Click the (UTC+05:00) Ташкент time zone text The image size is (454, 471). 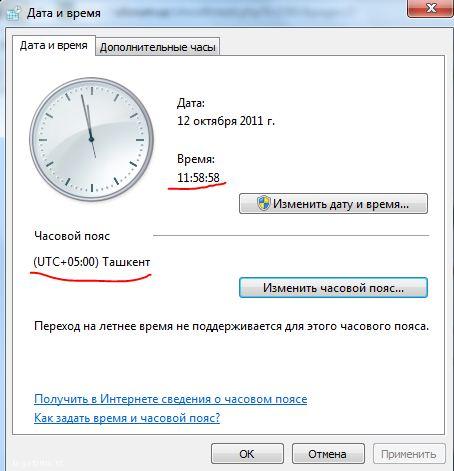coord(92,262)
